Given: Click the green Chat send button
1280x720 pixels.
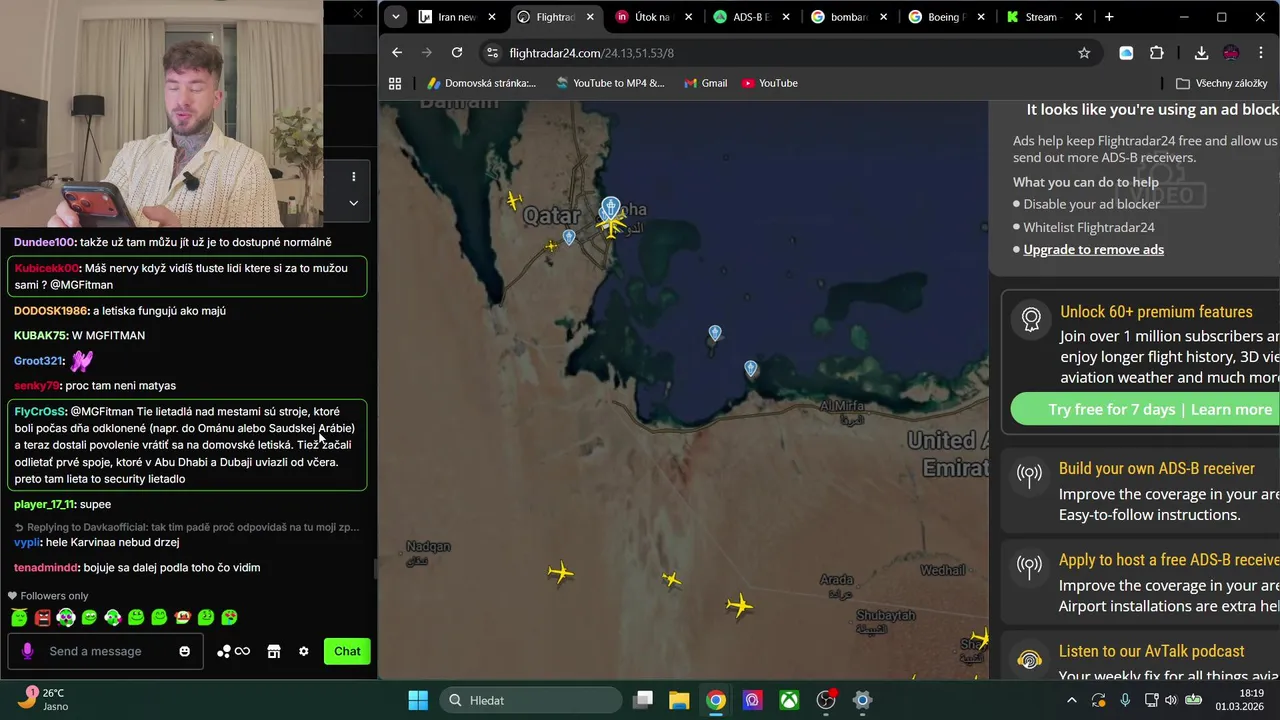Looking at the screenshot, I should point(347,651).
